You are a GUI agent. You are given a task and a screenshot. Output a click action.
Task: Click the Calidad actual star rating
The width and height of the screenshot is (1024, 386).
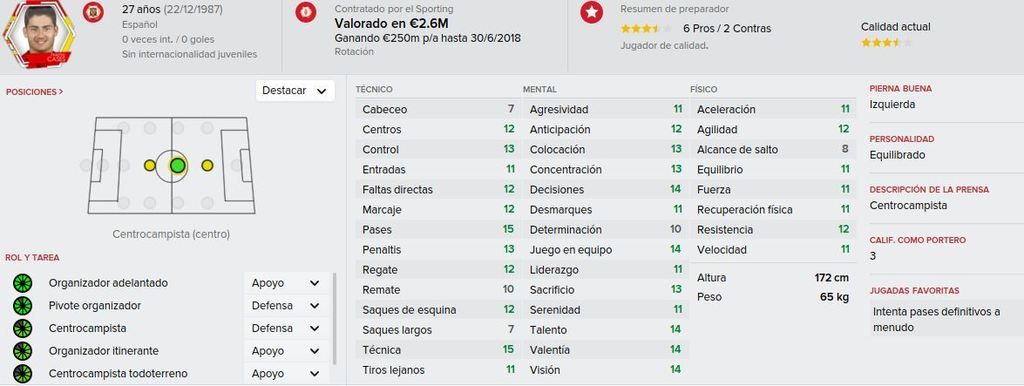pyautogui.click(x=886, y=42)
